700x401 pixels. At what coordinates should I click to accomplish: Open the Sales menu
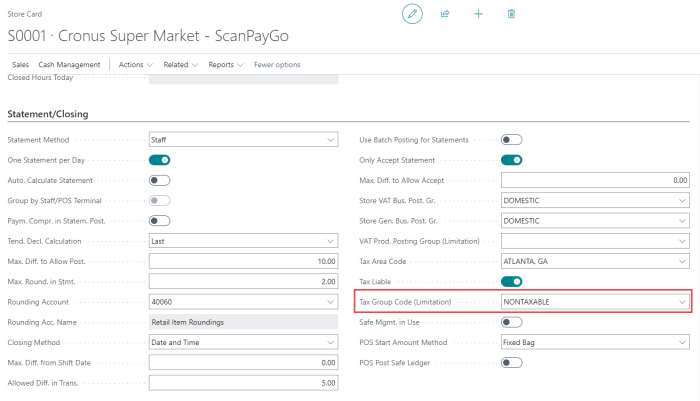pos(21,65)
